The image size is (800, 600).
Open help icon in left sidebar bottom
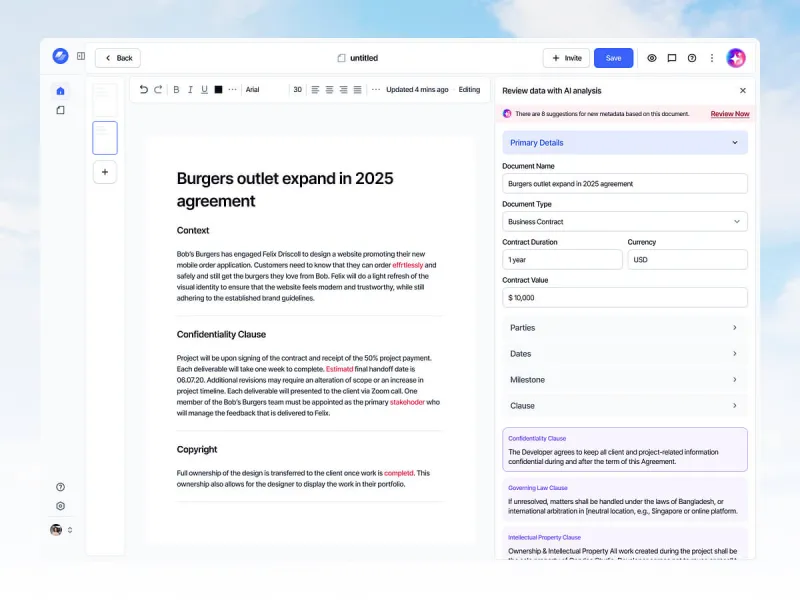point(60,487)
